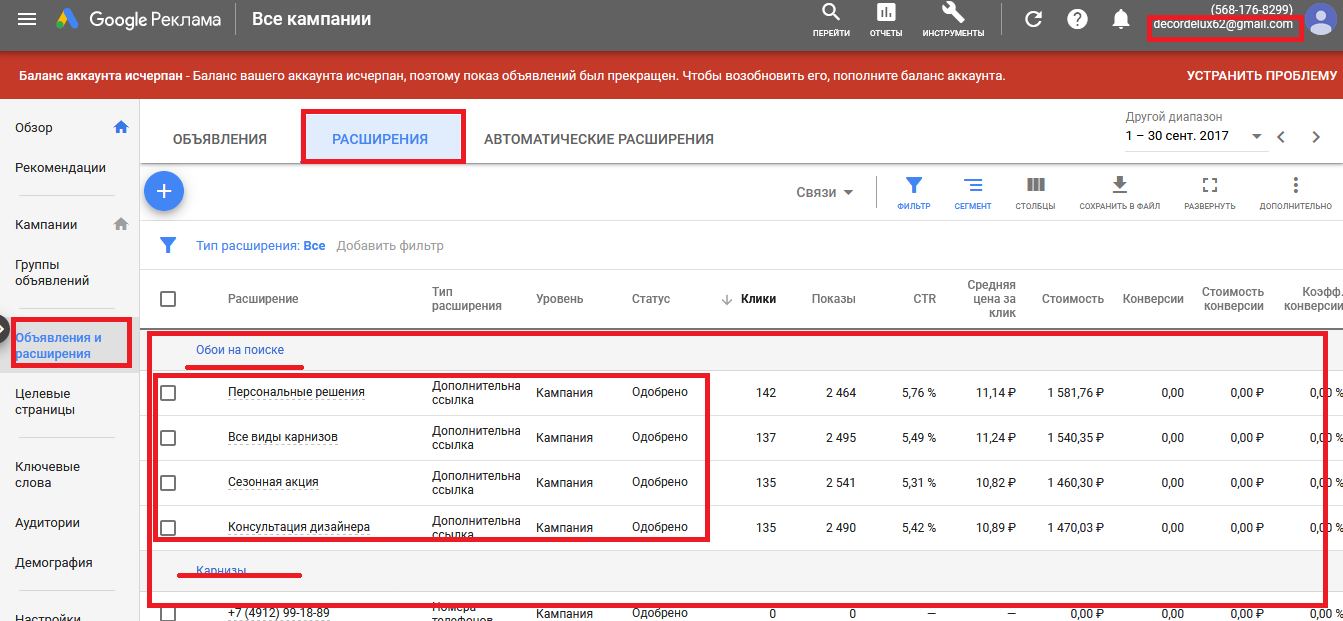
Task: Click the '2 541' impressions cell
Action: point(841,482)
